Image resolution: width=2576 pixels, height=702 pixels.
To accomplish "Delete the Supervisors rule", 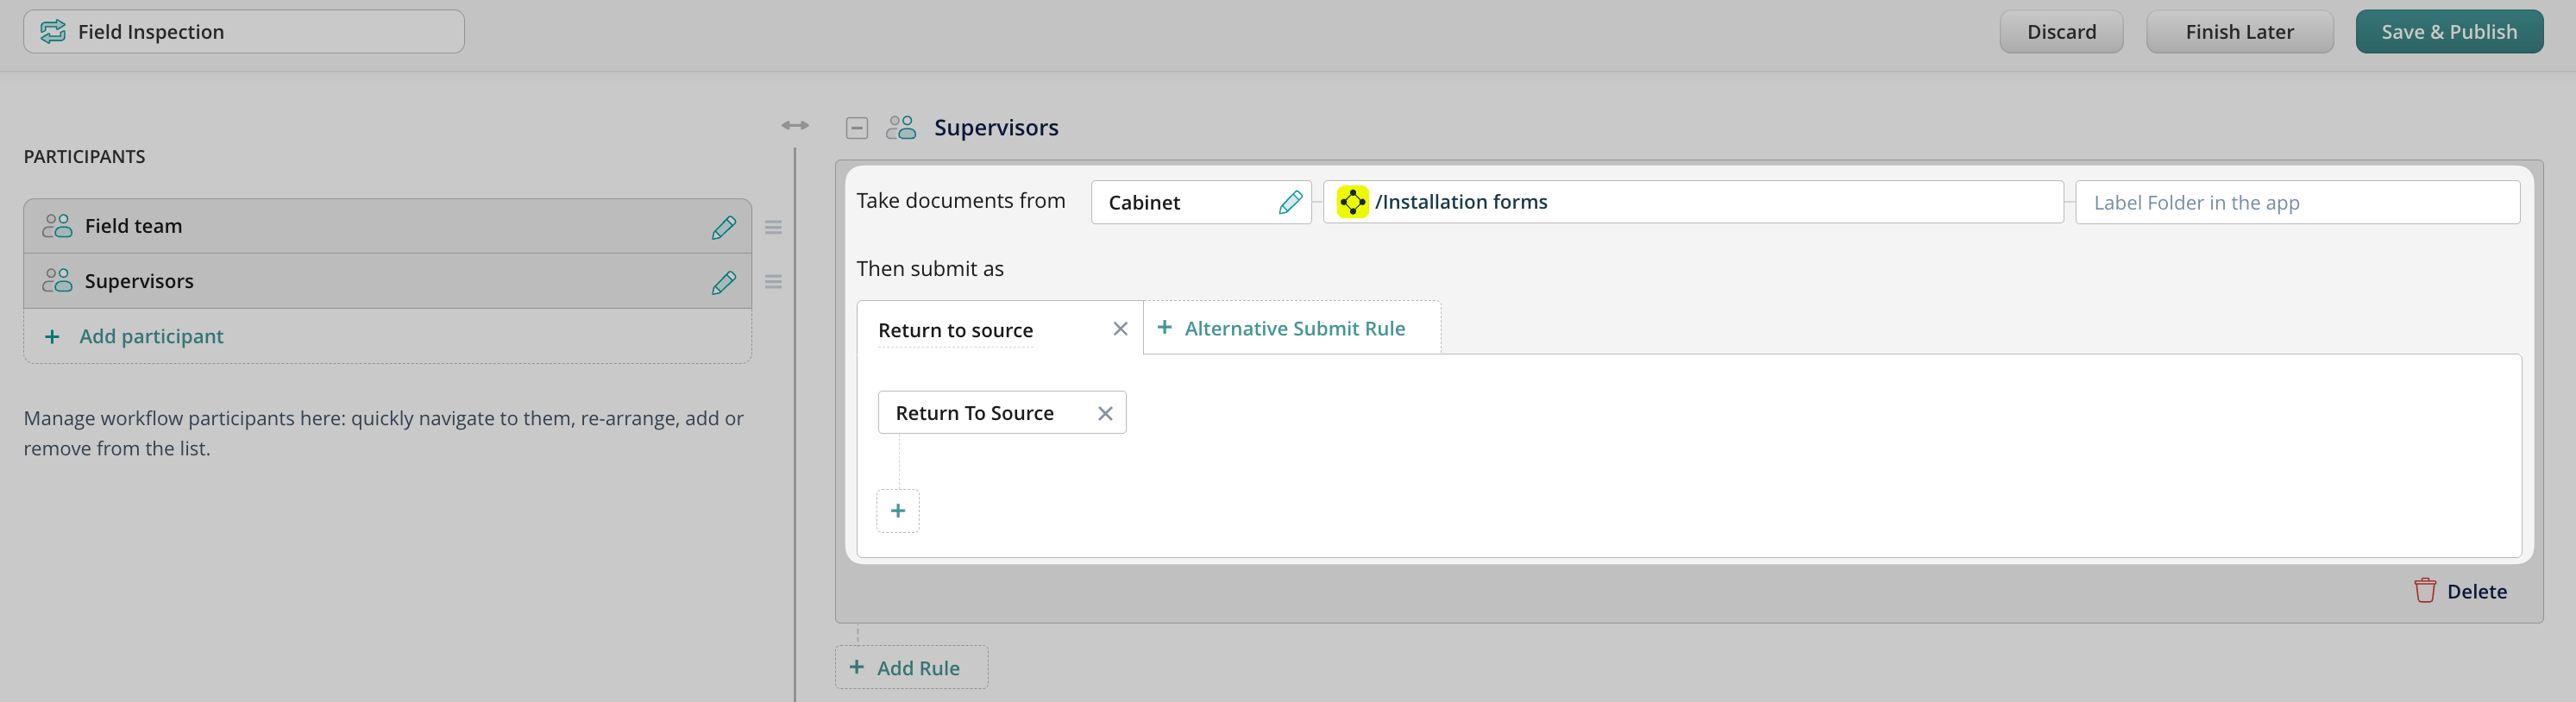I will [x=2460, y=591].
